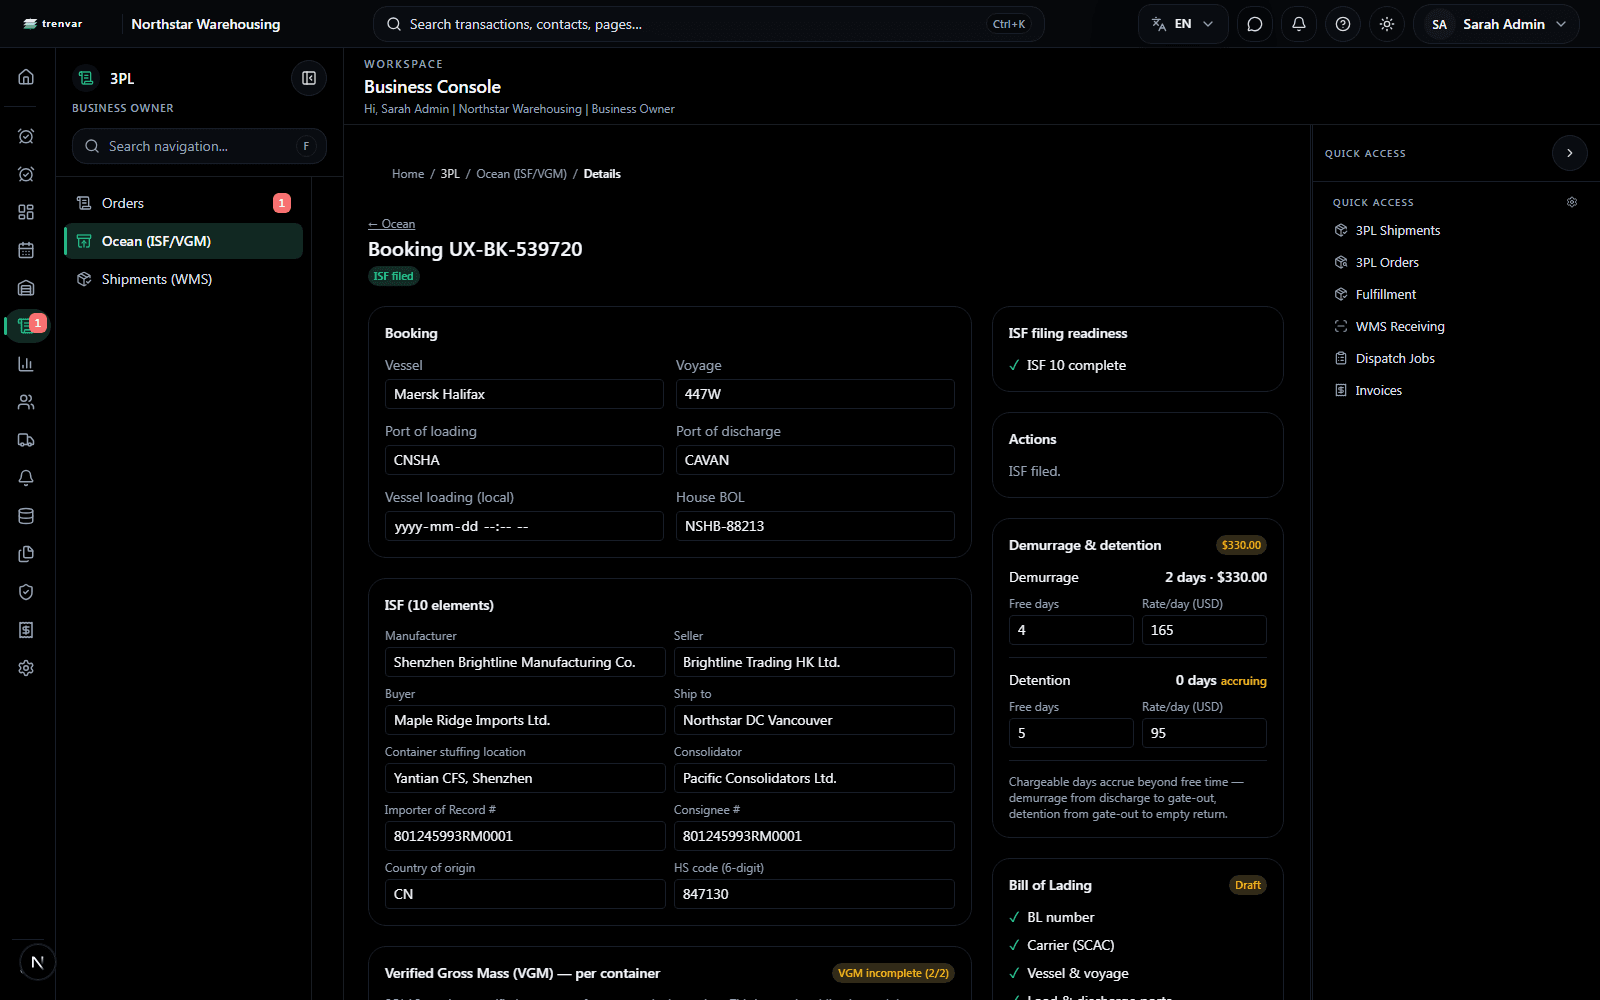This screenshot has width=1600, height=1000.
Task: Click the House BOL field NSHB-88213
Action: [x=815, y=526]
